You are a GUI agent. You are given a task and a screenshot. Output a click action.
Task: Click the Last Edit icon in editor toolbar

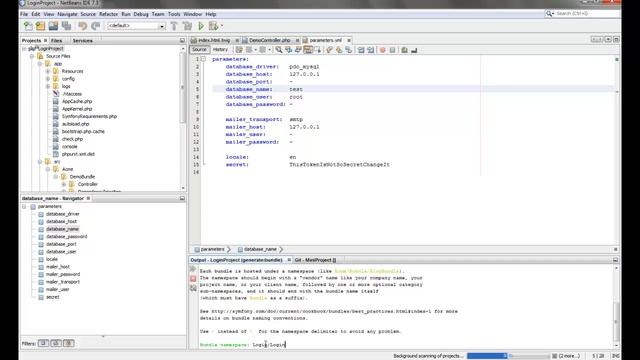[239, 50]
